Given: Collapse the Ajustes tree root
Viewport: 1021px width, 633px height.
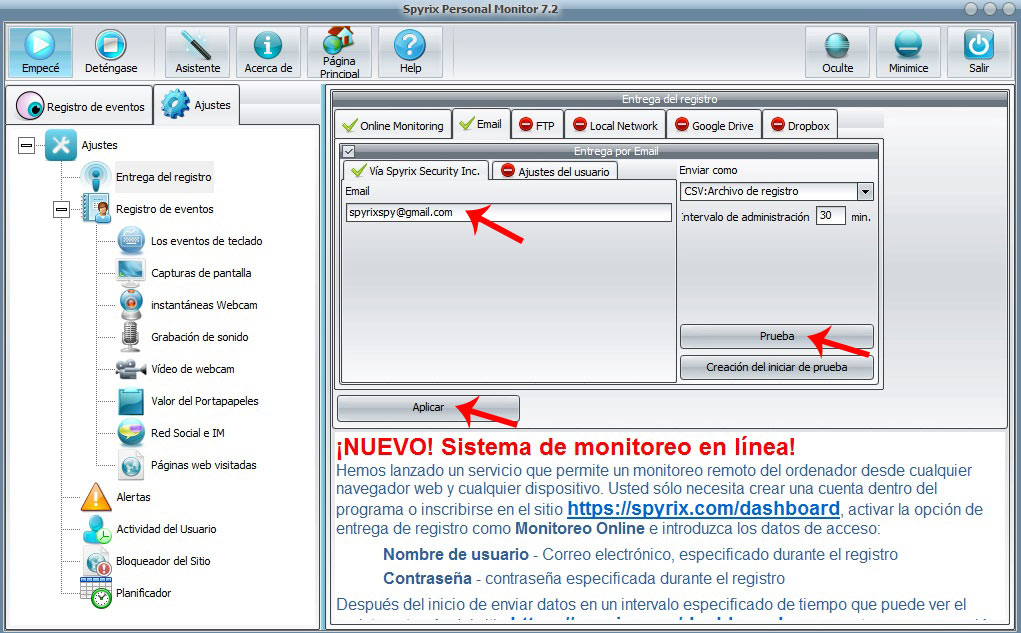Looking at the screenshot, I should click(x=27, y=145).
